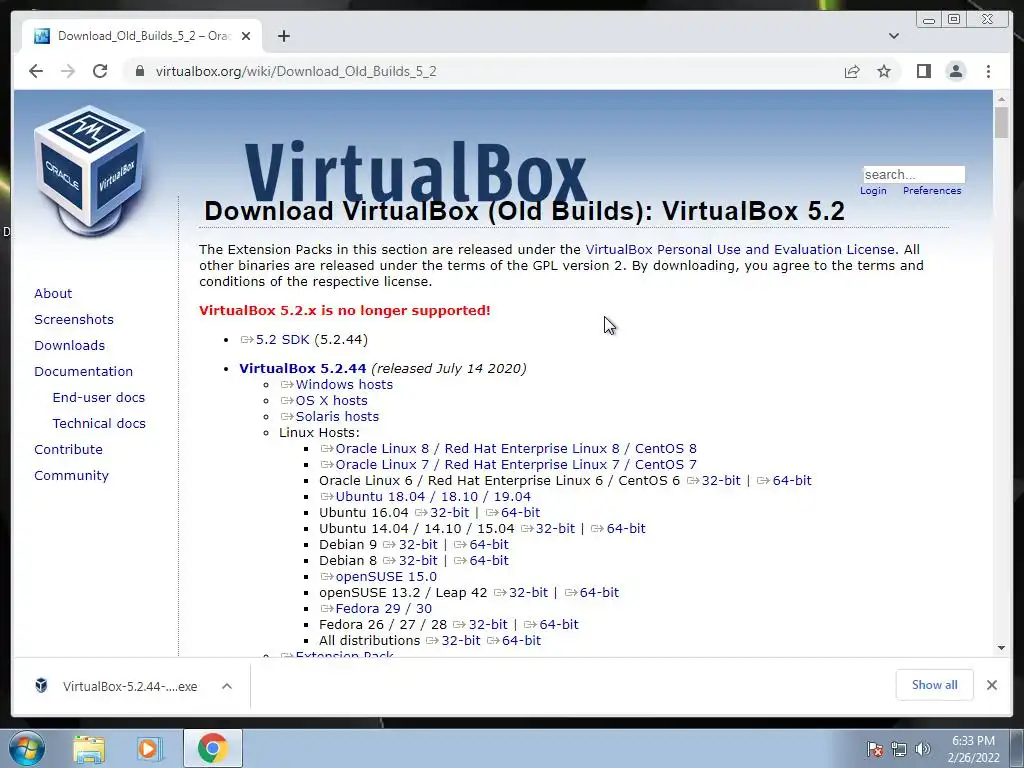Open the openSUSE 15.0 link
The width and height of the screenshot is (1024, 768).
click(386, 577)
